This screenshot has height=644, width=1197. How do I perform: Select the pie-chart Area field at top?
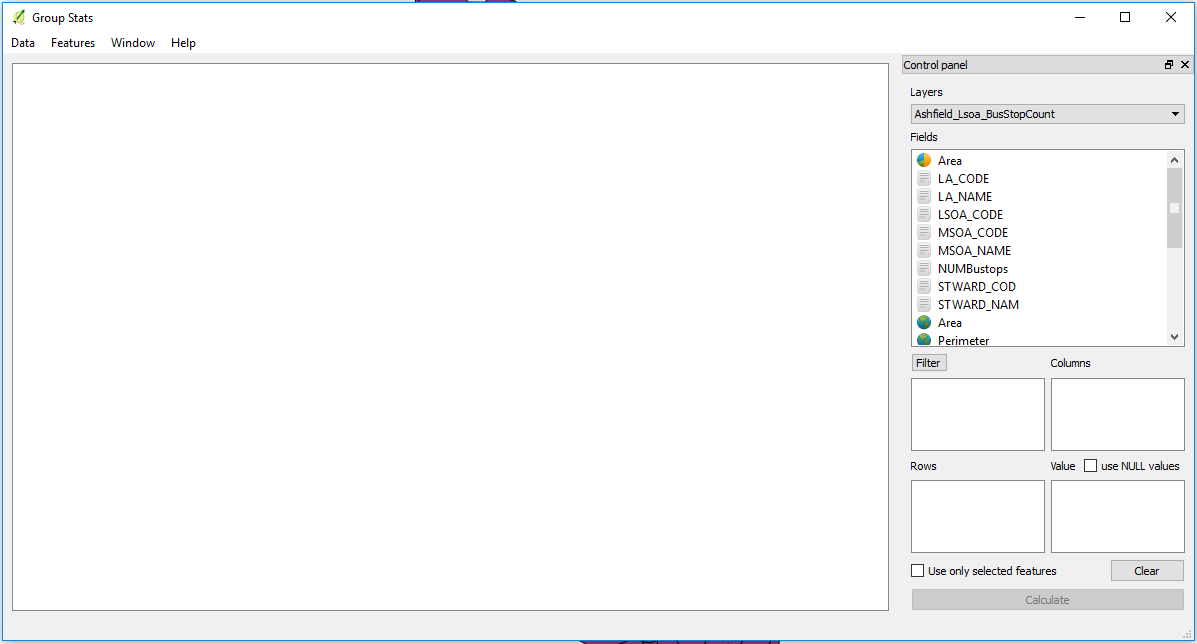[x=950, y=160]
